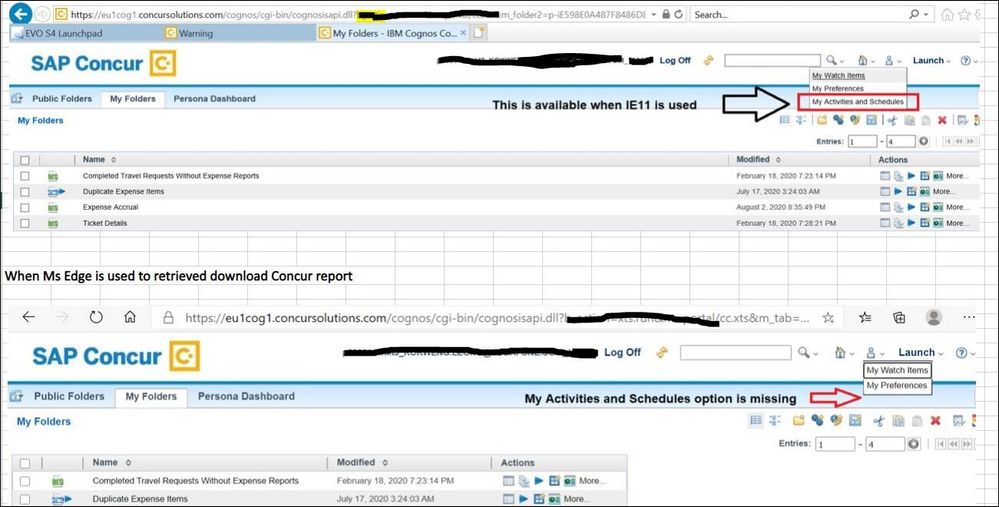Click Copy icon in Edge Cognos toolbar
This screenshot has height=507, width=999.
(898, 420)
